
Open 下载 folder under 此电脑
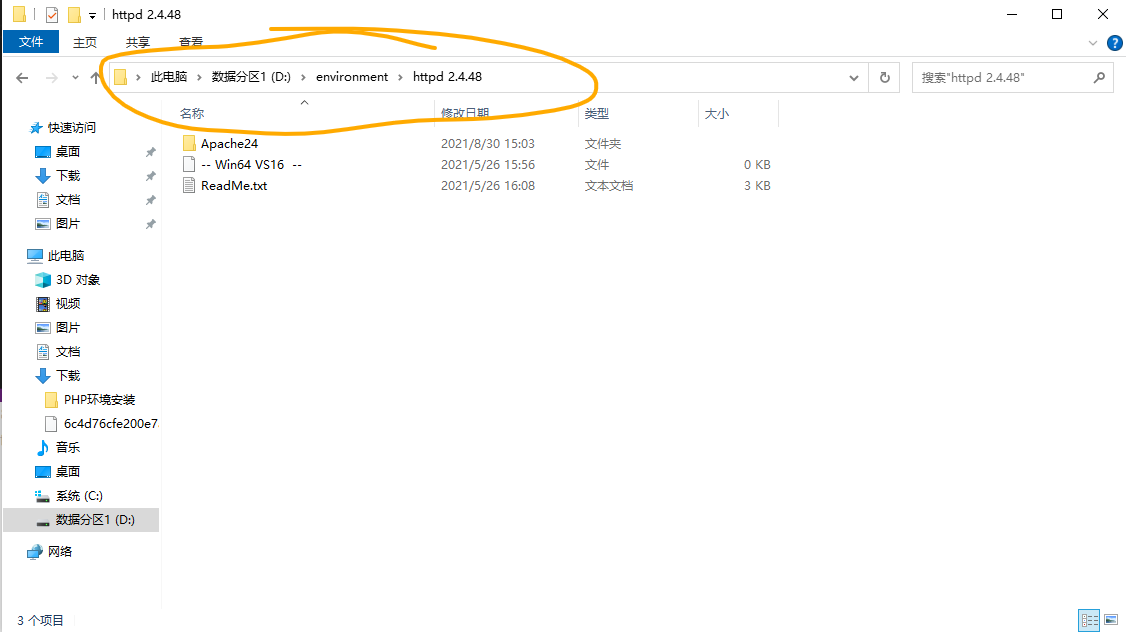[58, 376]
